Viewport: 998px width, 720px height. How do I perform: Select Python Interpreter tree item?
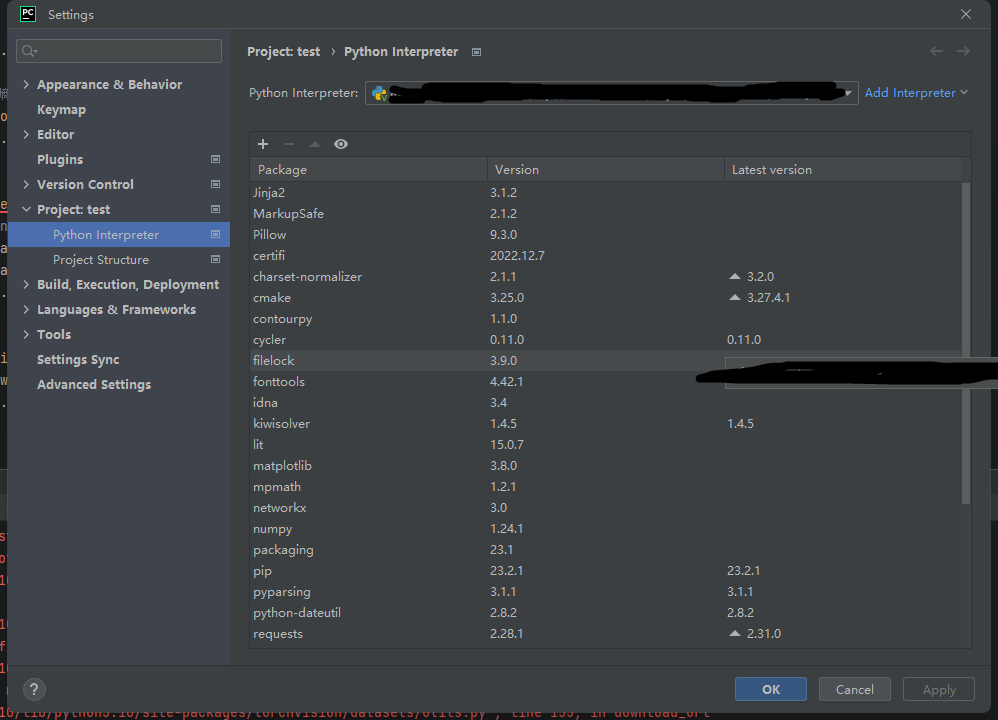118,234
